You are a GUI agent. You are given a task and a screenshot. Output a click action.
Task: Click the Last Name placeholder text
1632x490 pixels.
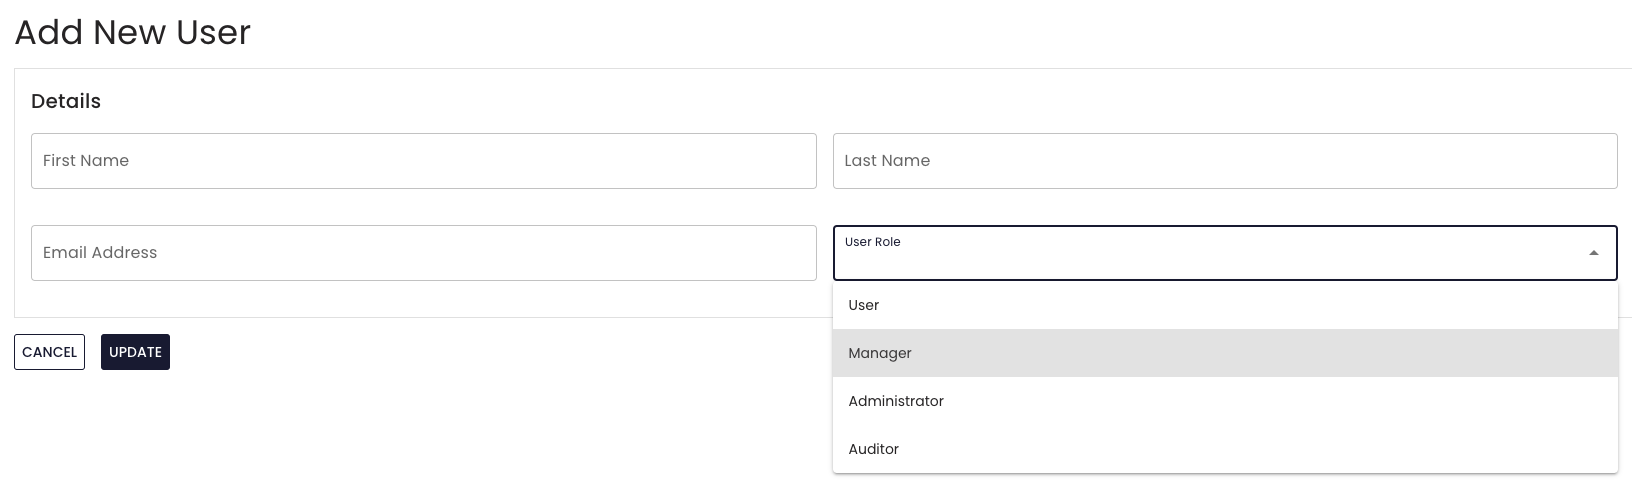click(x=887, y=160)
